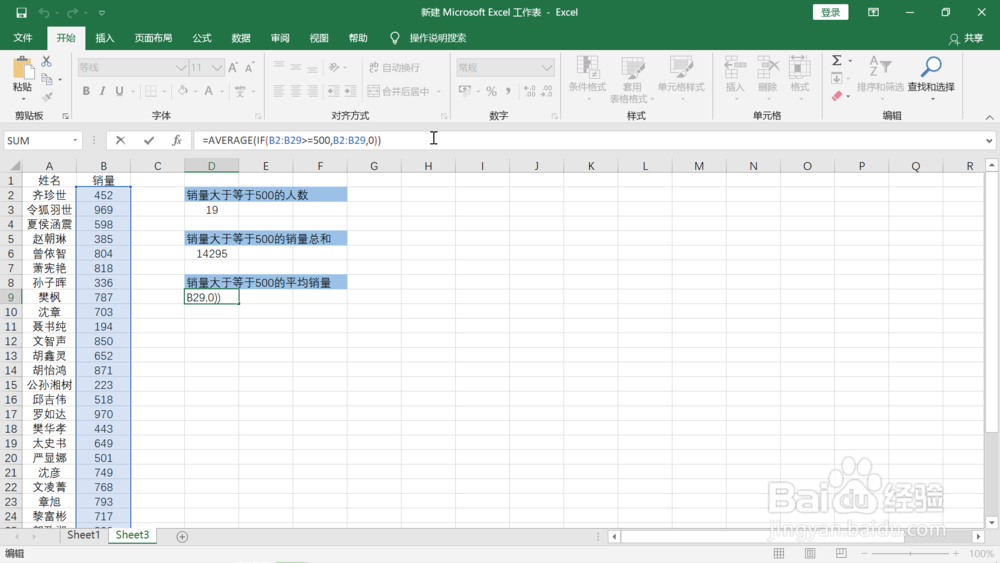Click the vertical scrollbar down arrow
This screenshot has width=1000, height=563.
(x=992, y=522)
